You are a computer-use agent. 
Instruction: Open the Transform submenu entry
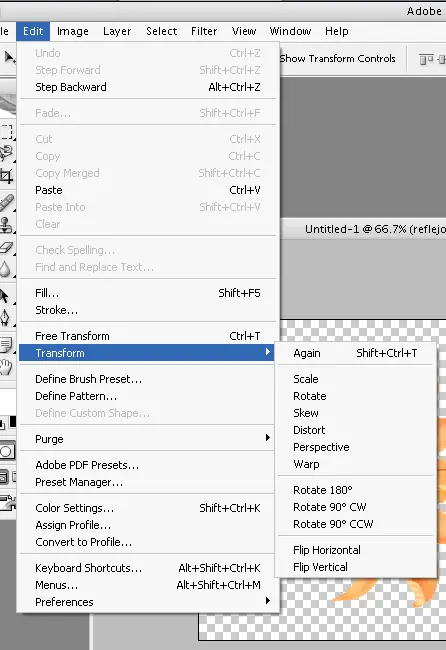(147, 353)
